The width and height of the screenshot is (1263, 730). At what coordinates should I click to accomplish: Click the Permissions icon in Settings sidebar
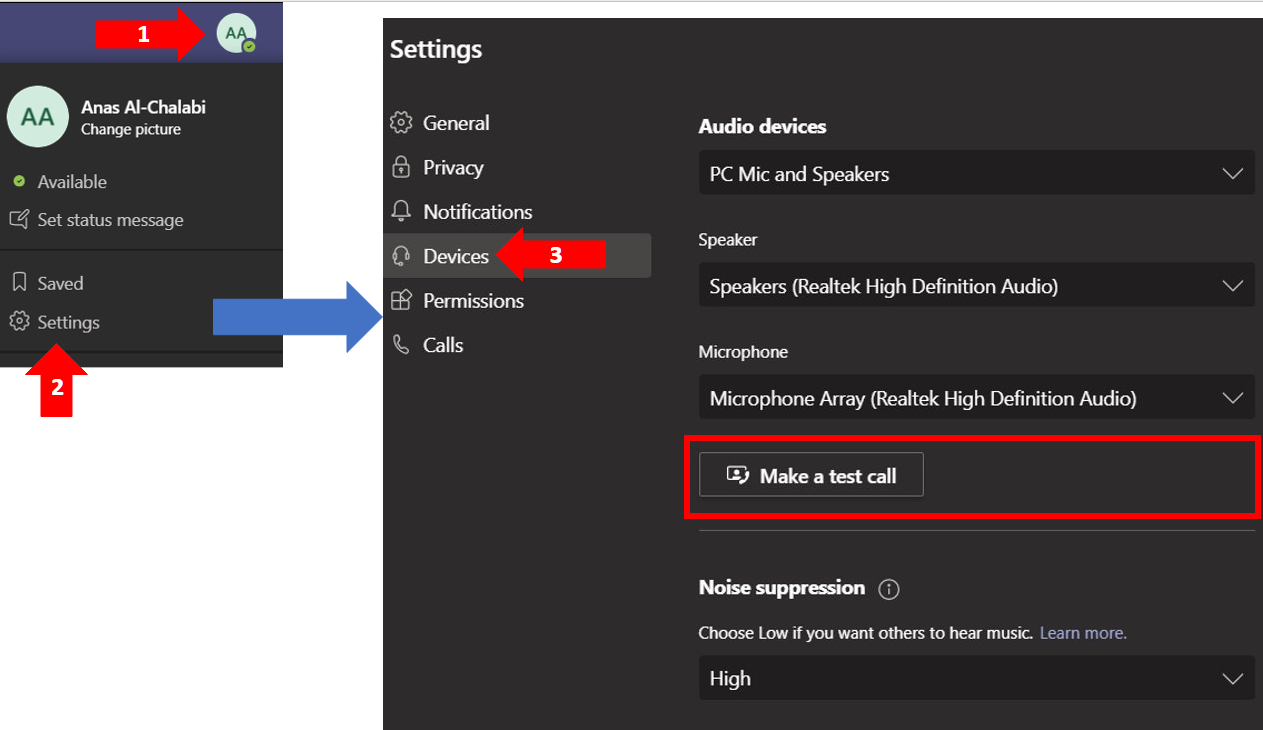coord(401,300)
